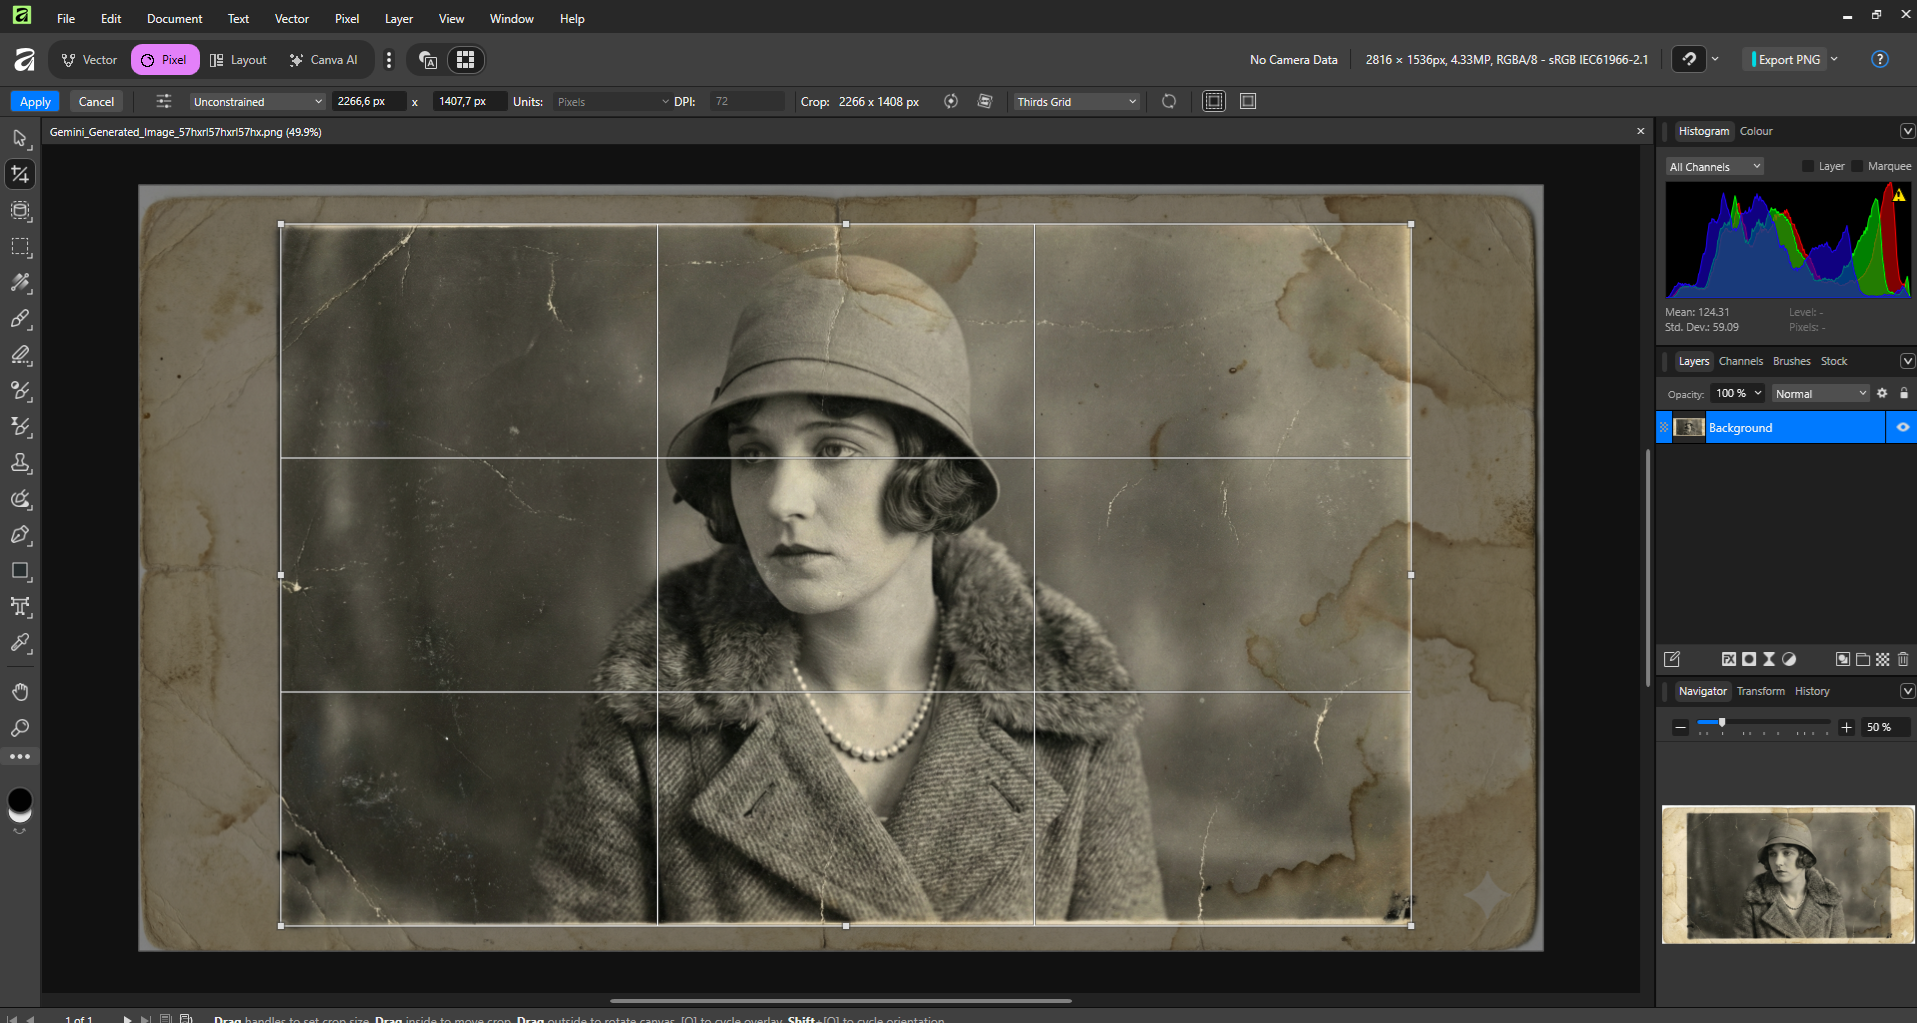Enable the Marquee histogram checkbox
The width and height of the screenshot is (1917, 1023).
1857,167
